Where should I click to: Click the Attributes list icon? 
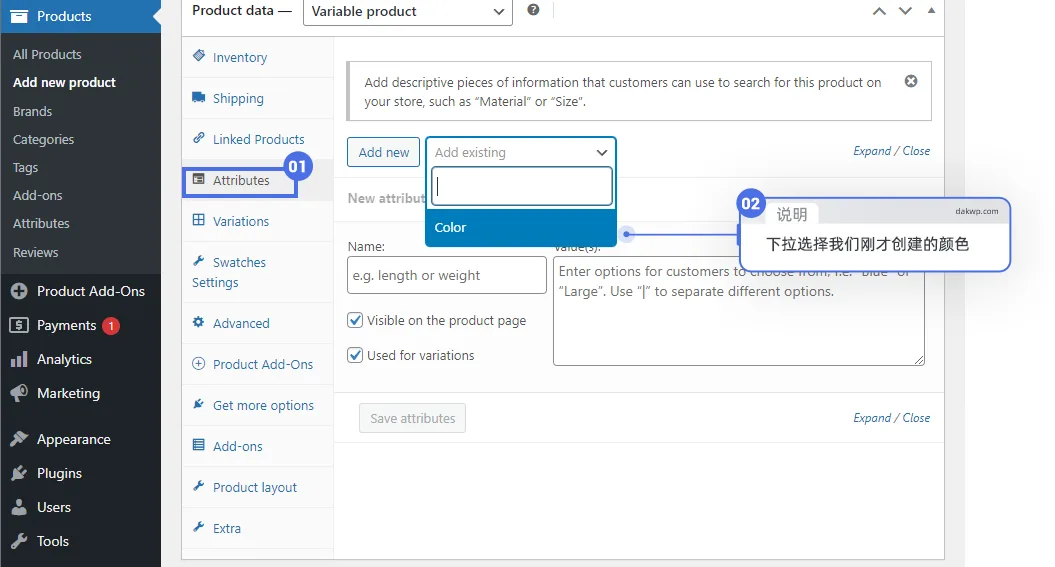(198, 179)
